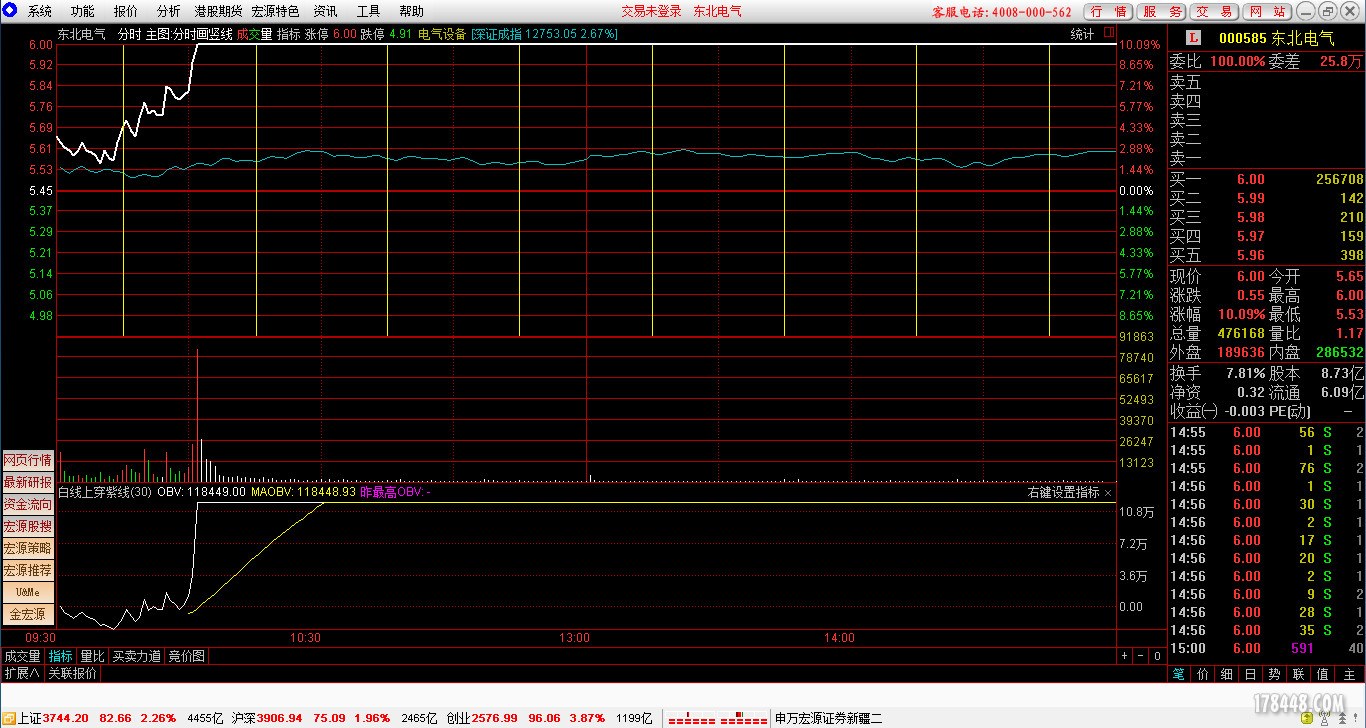Switch to the 指标 sub-chart tab

[61, 656]
